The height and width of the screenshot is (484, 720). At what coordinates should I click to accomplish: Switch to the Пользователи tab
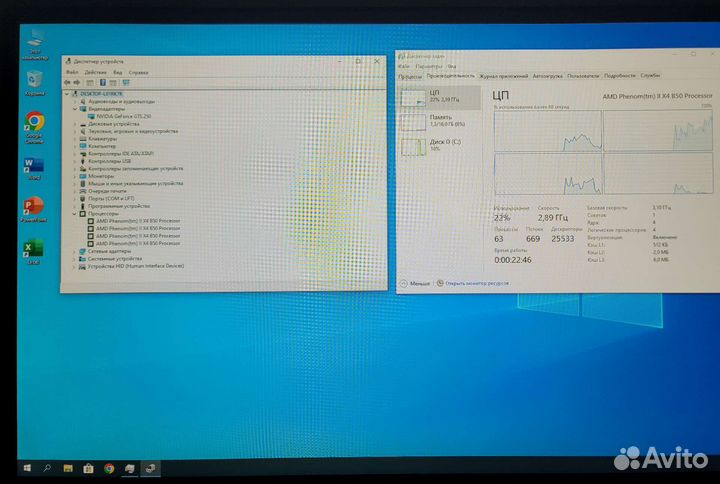tap(583, 76)
